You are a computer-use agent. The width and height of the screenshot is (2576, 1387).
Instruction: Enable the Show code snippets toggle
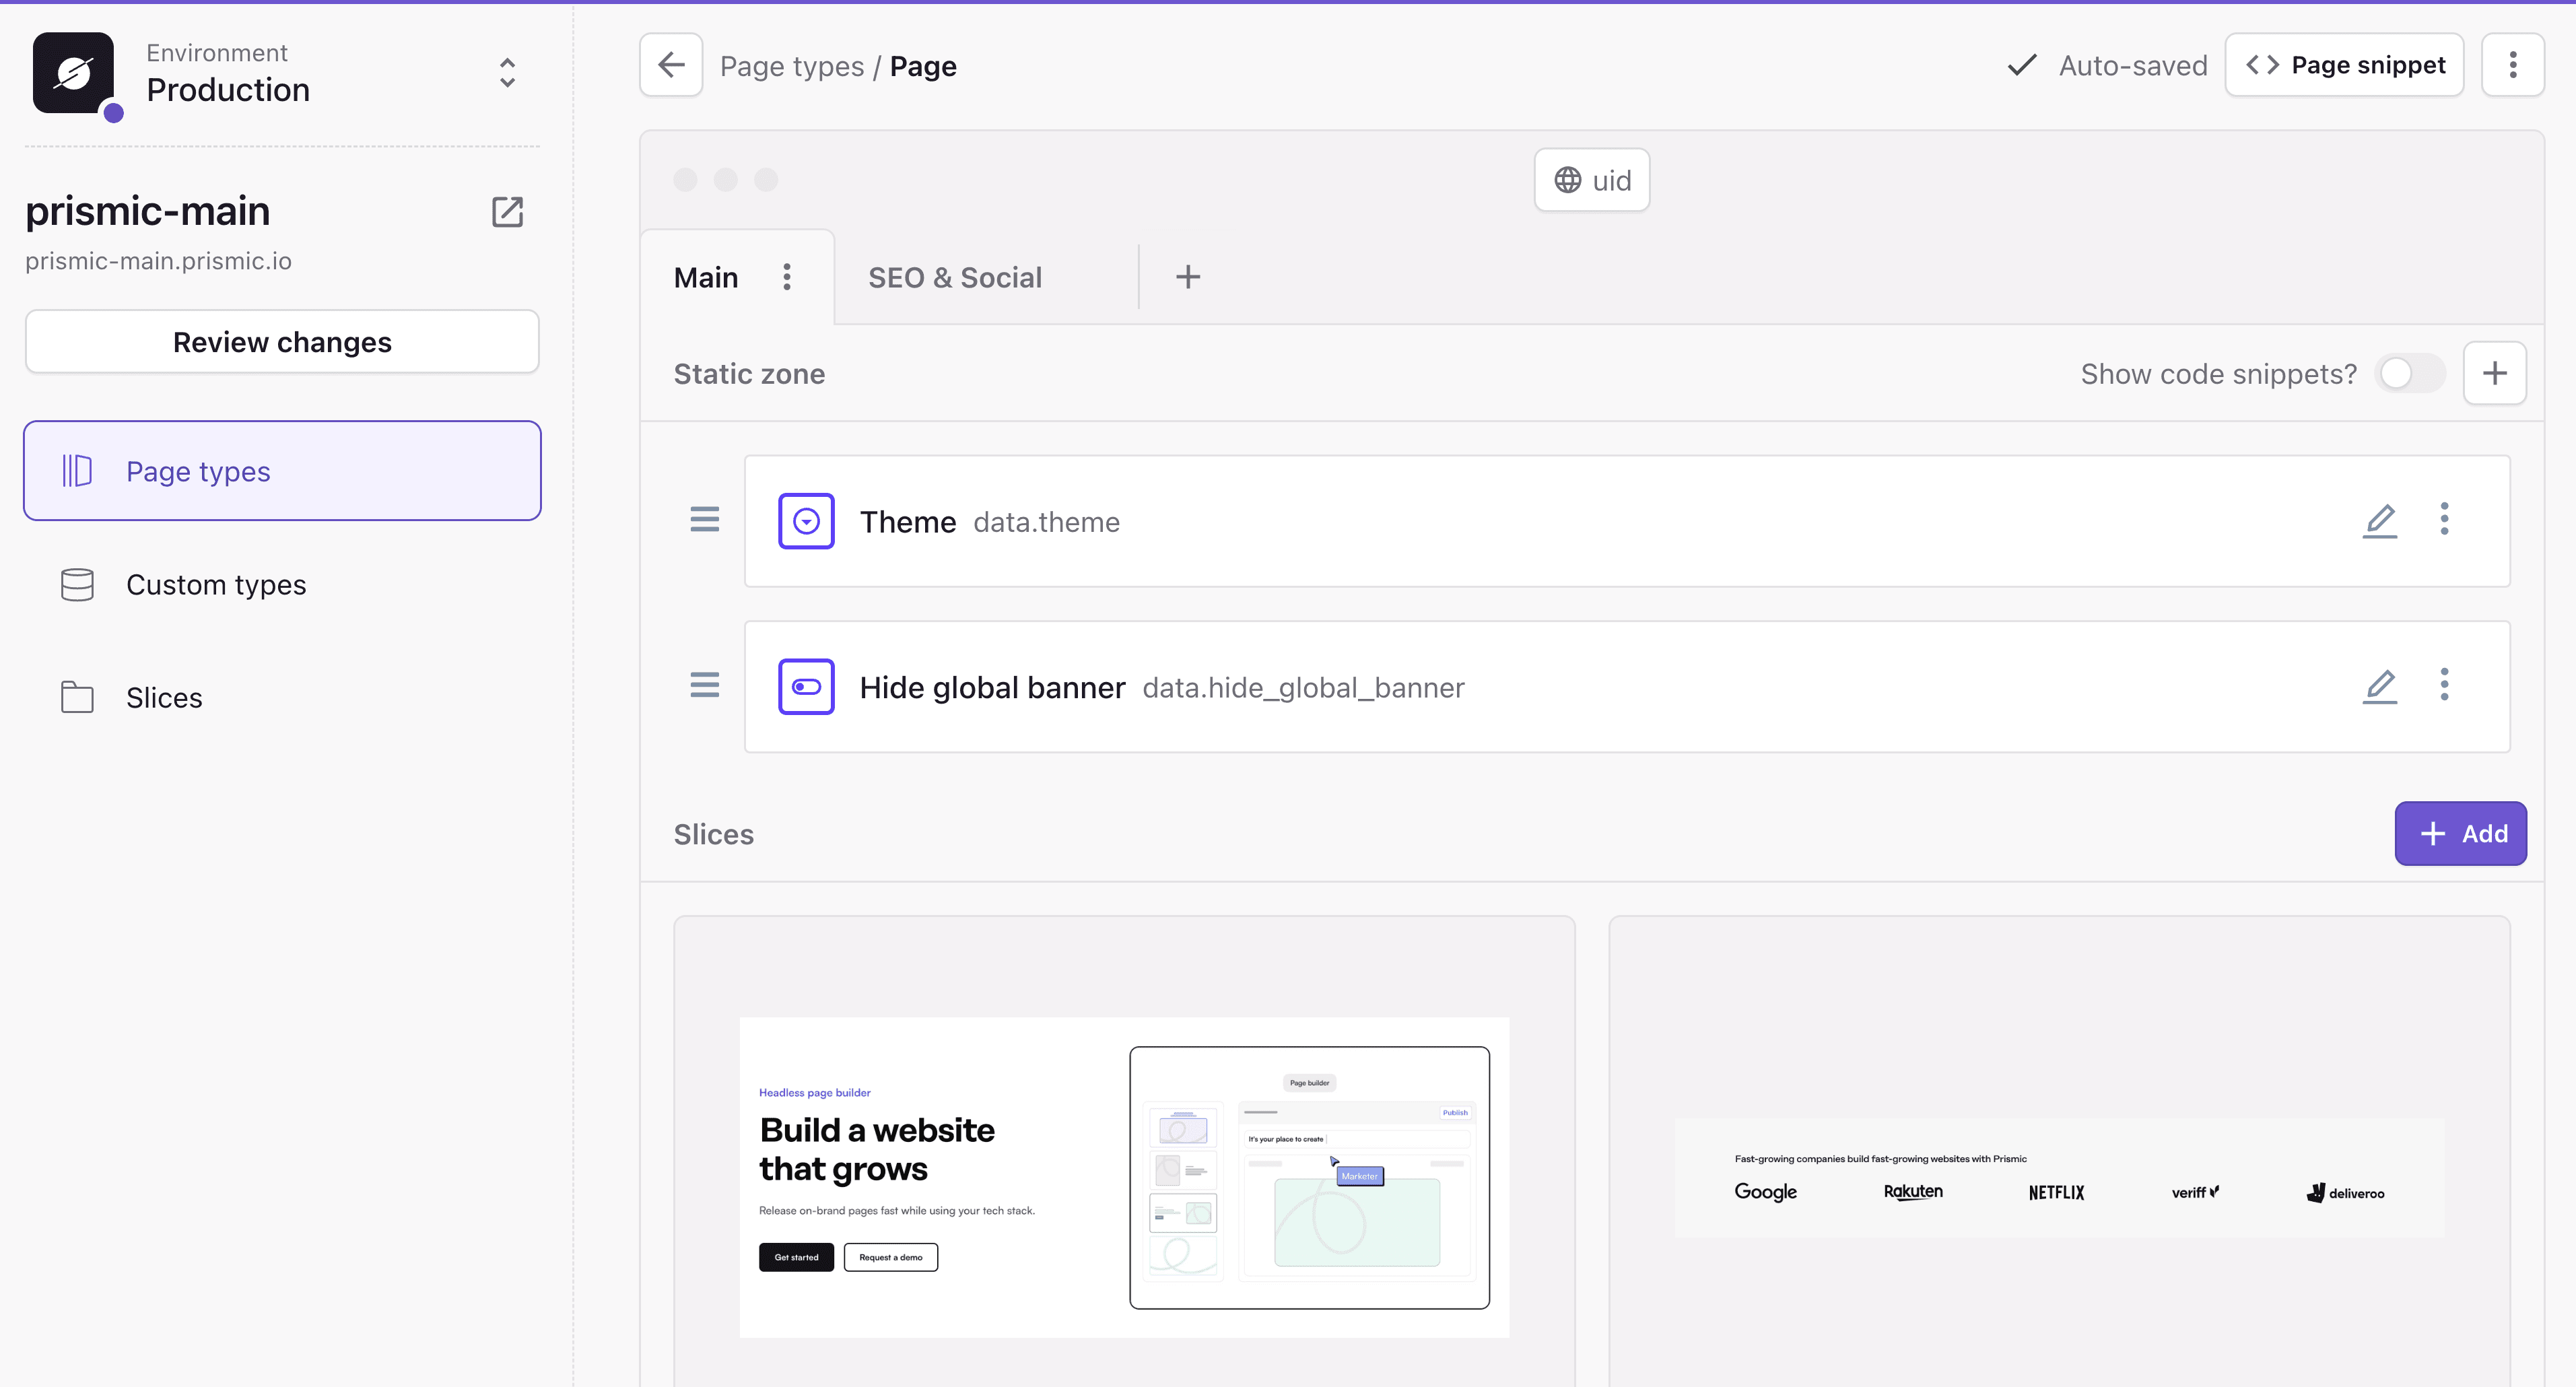point(2409,373)
